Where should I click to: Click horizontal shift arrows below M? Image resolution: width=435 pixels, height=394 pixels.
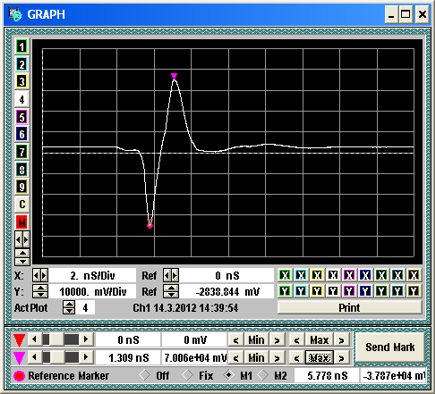[22, 239]
